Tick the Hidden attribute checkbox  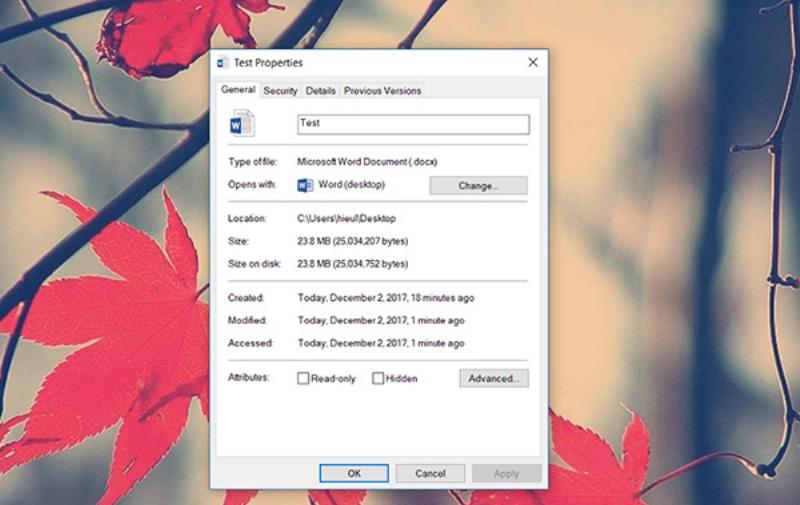[x=378, y=378]
